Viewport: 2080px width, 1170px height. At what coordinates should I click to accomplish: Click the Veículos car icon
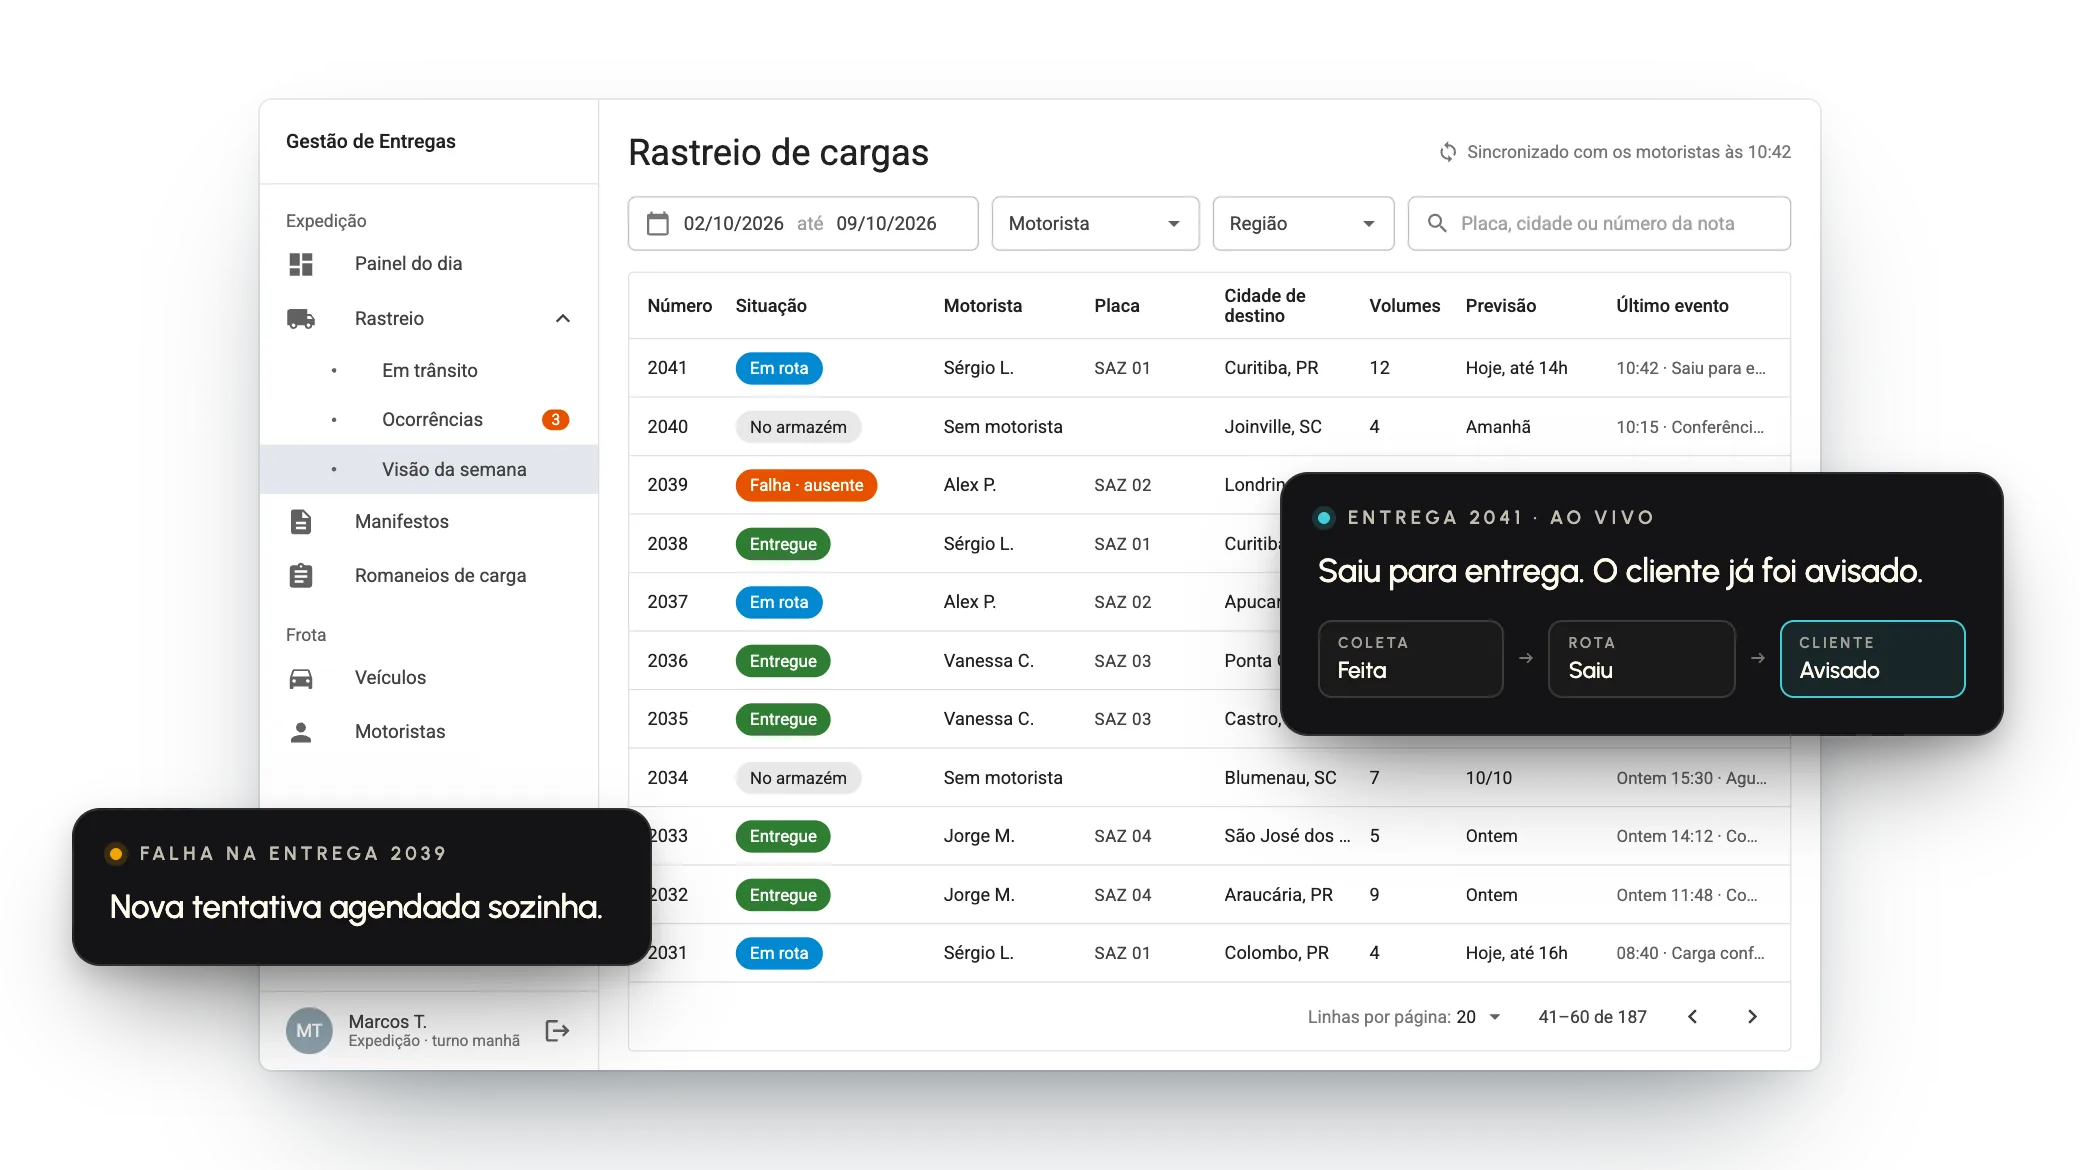coord(301,679)
